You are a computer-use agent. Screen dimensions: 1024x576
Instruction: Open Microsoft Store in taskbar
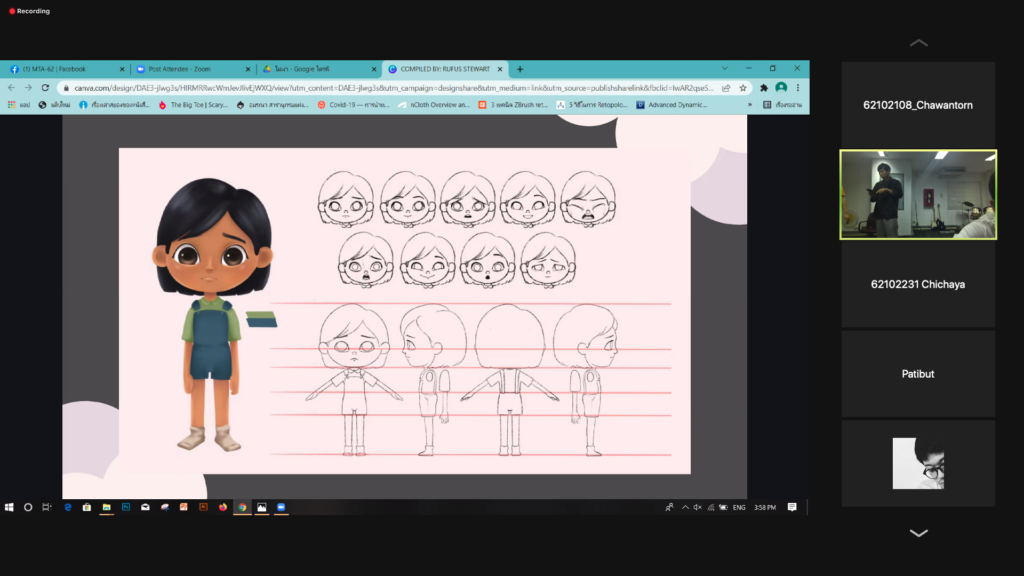87,507
